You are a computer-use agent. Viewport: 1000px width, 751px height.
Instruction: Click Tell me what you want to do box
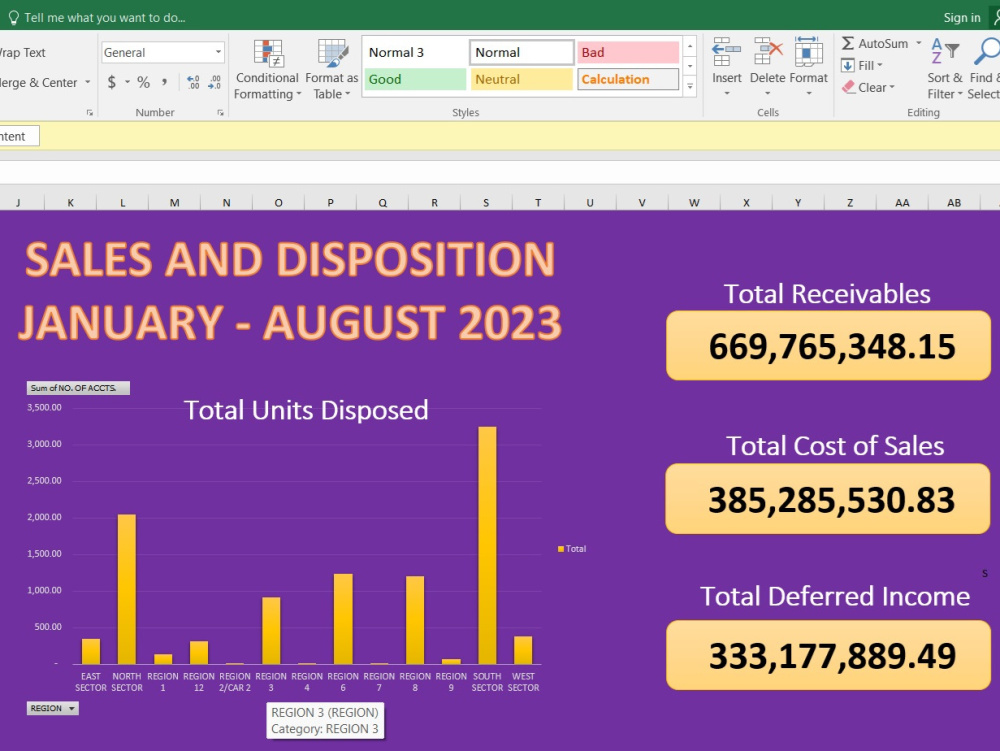pyautogui.click(x=105, y=18)
